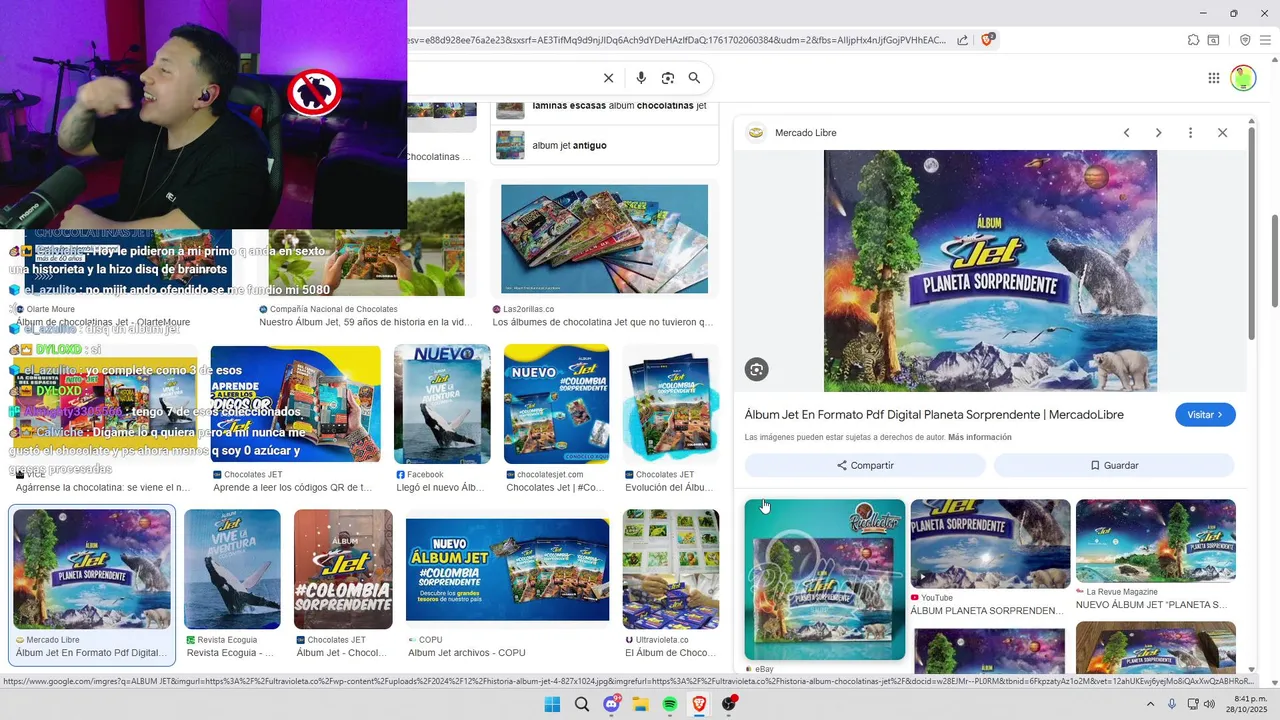Show hidden tray icons chevron
The image size is (1280, 720).
1150,704
